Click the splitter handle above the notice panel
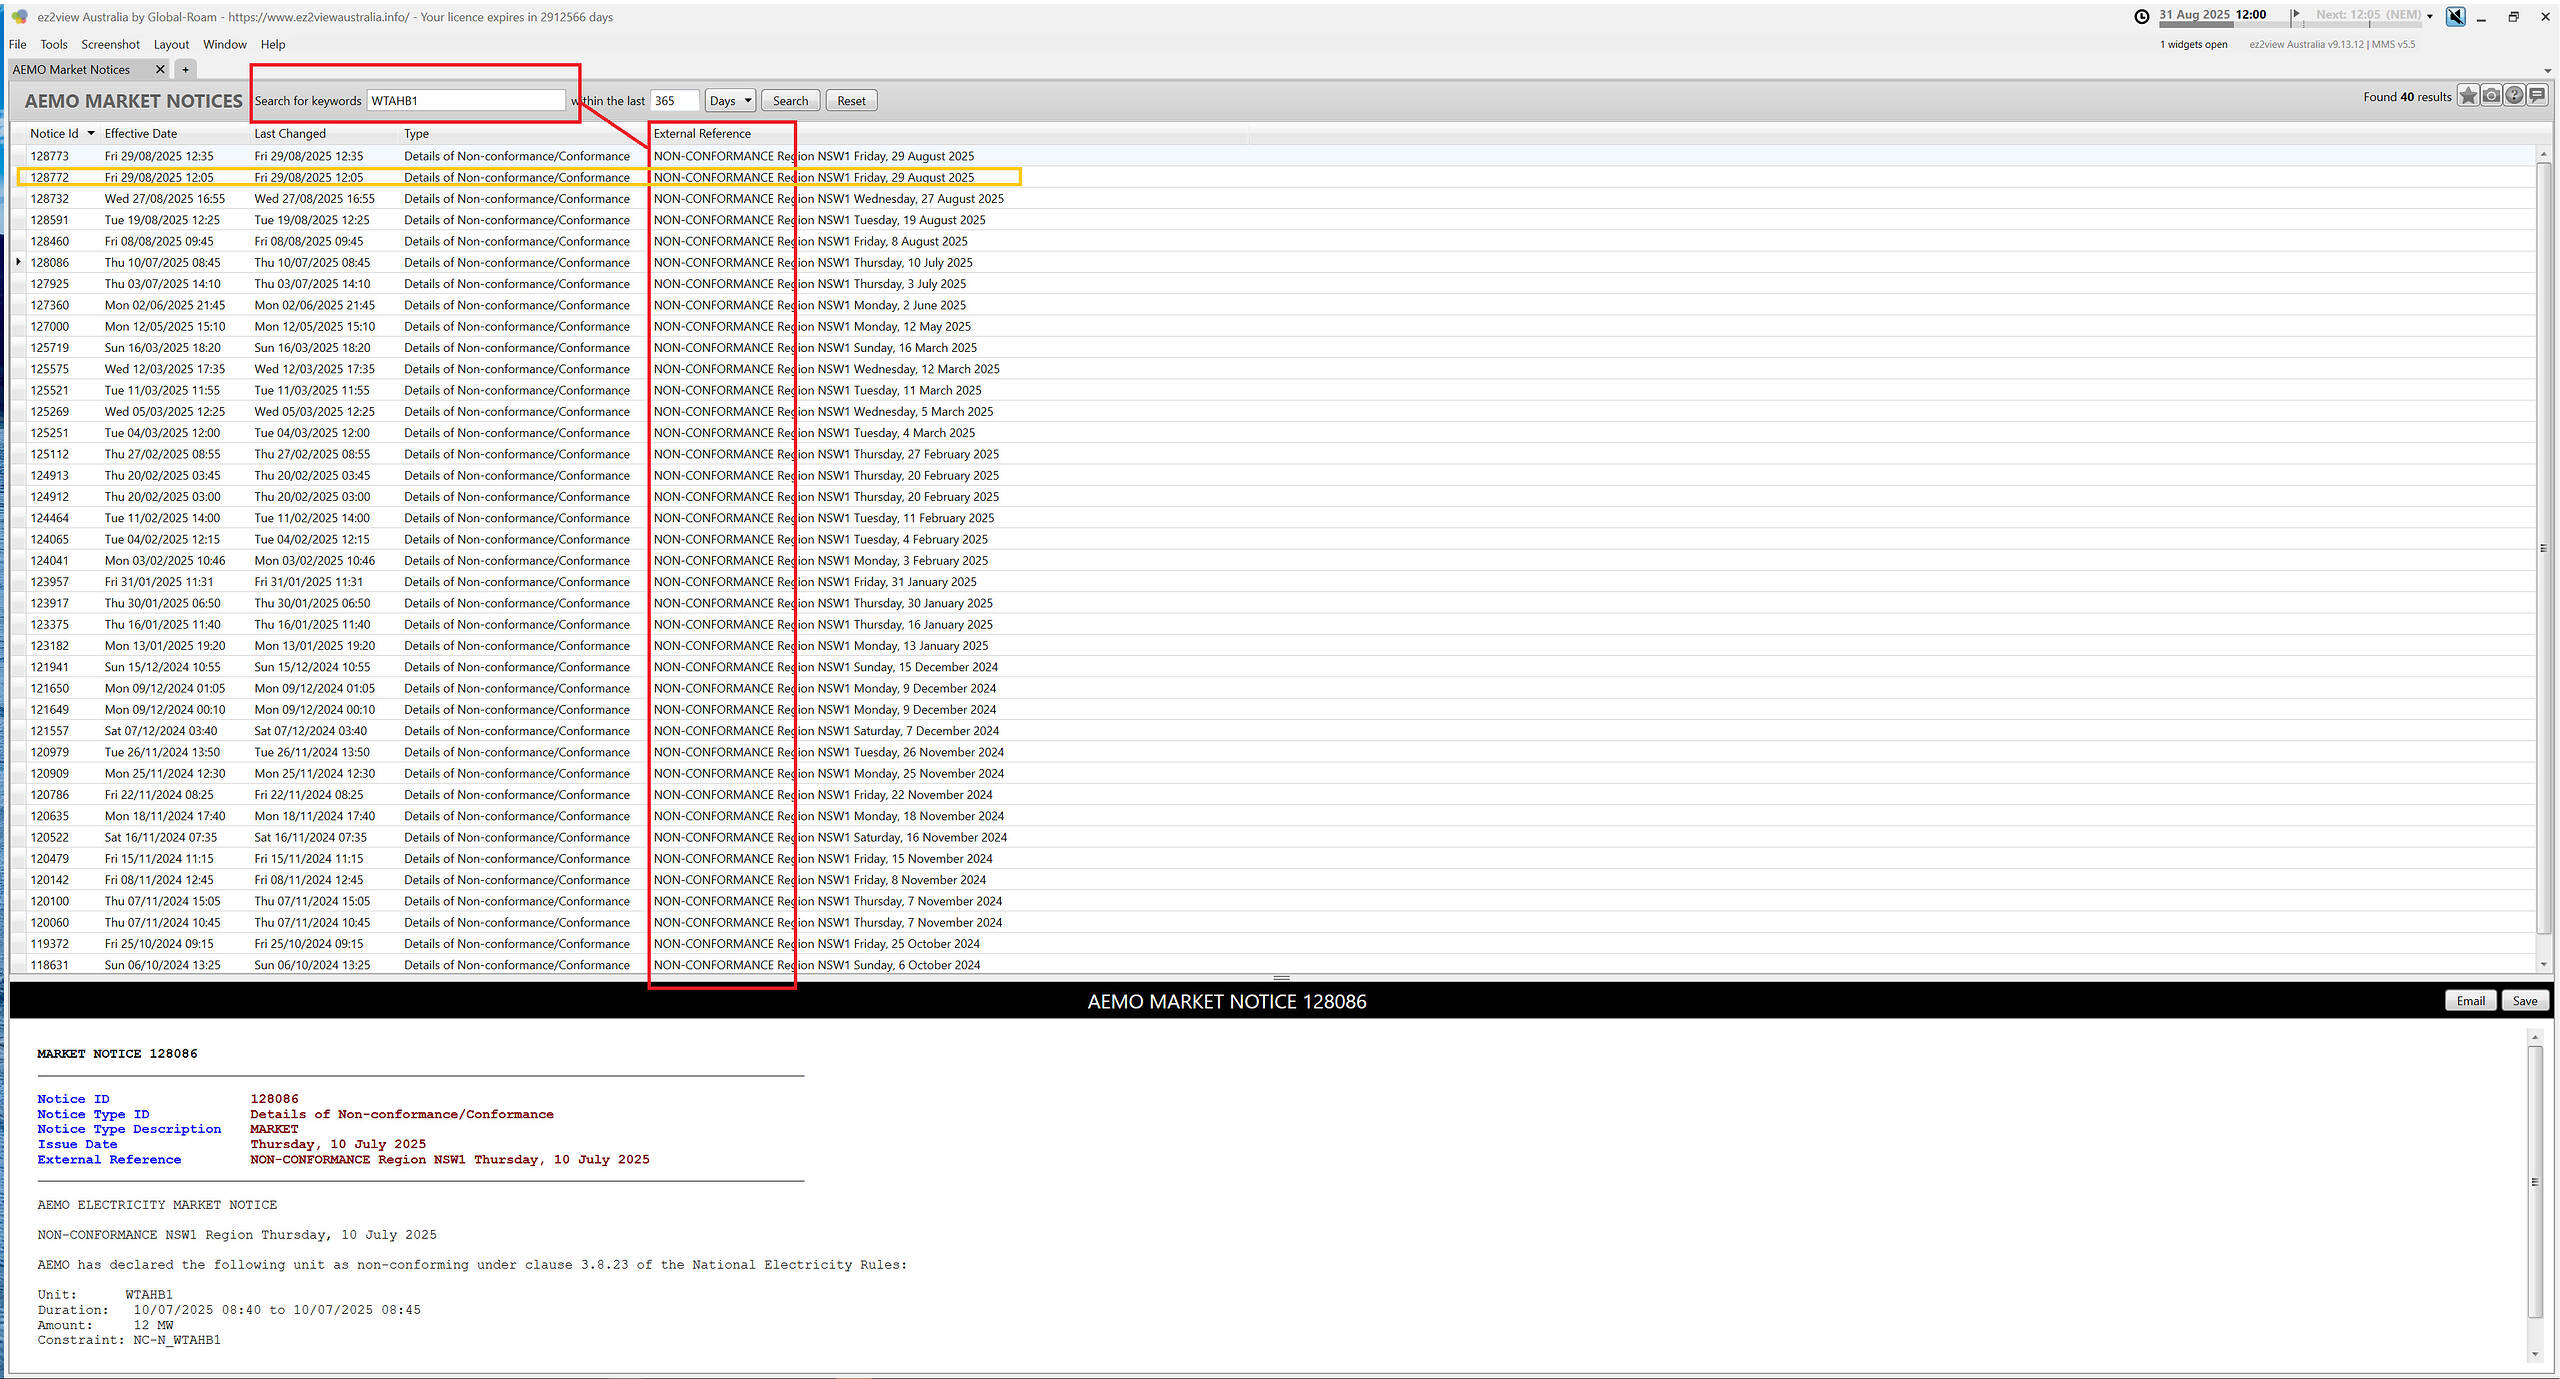Viewport: 2560px width, 1379px height. point(1281,977)
